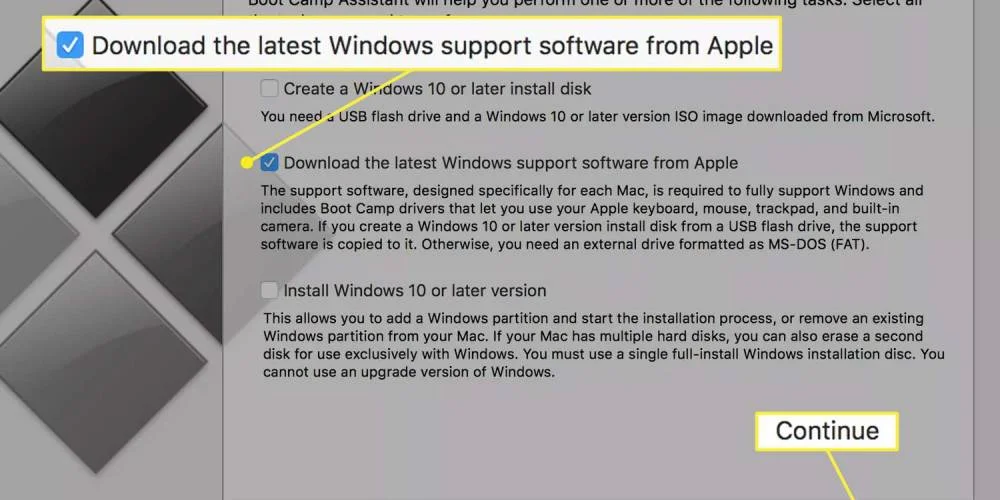Click the yellow annotation dot beside the checked box
This screenshot has width=1000, height=500.
[247, 163]
